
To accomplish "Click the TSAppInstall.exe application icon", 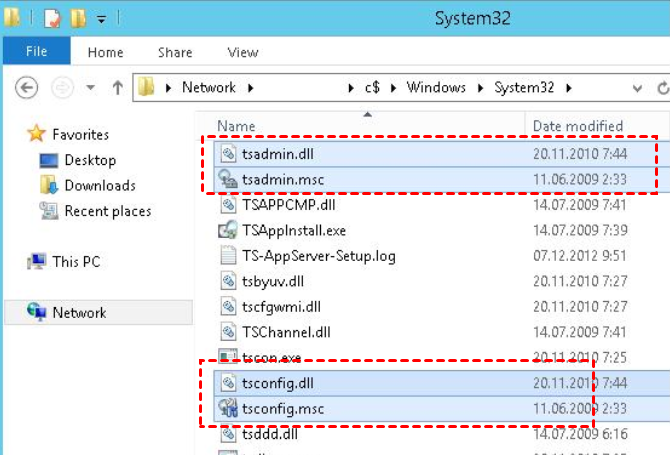I will coord(227,230).
